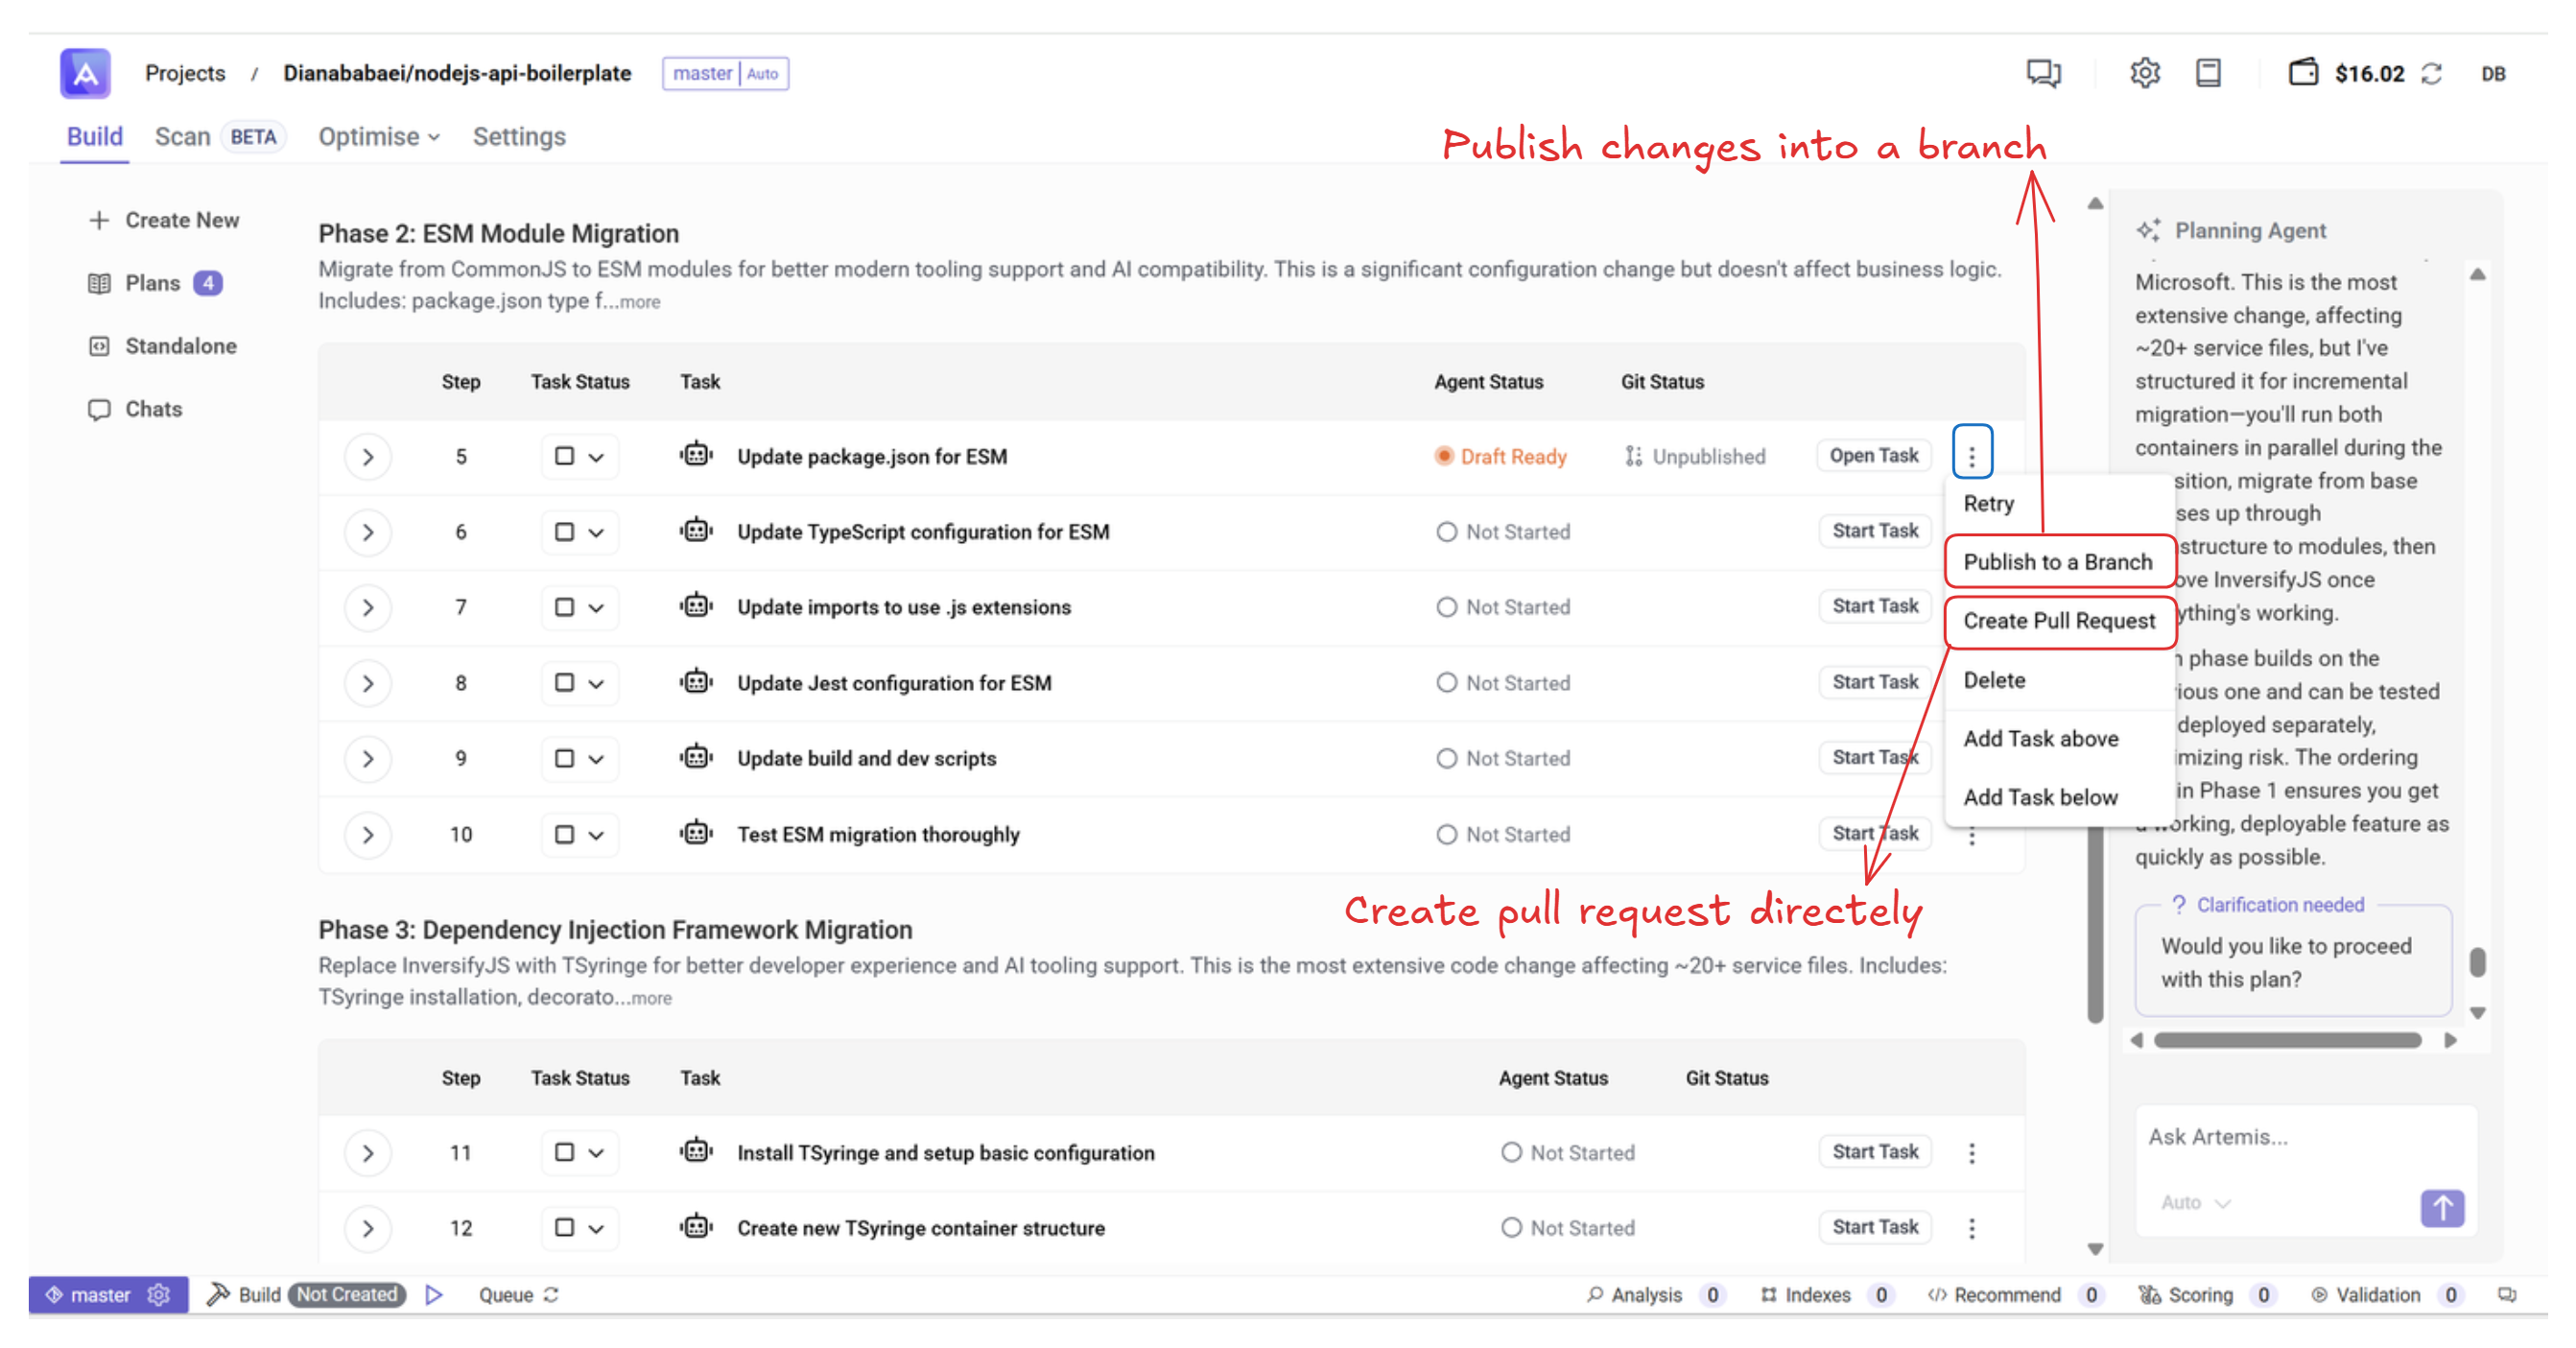The width and height of the screenshot is (2576, 1348).
Task: Expand step 7 Update imports row
Action: click(368, 607)
